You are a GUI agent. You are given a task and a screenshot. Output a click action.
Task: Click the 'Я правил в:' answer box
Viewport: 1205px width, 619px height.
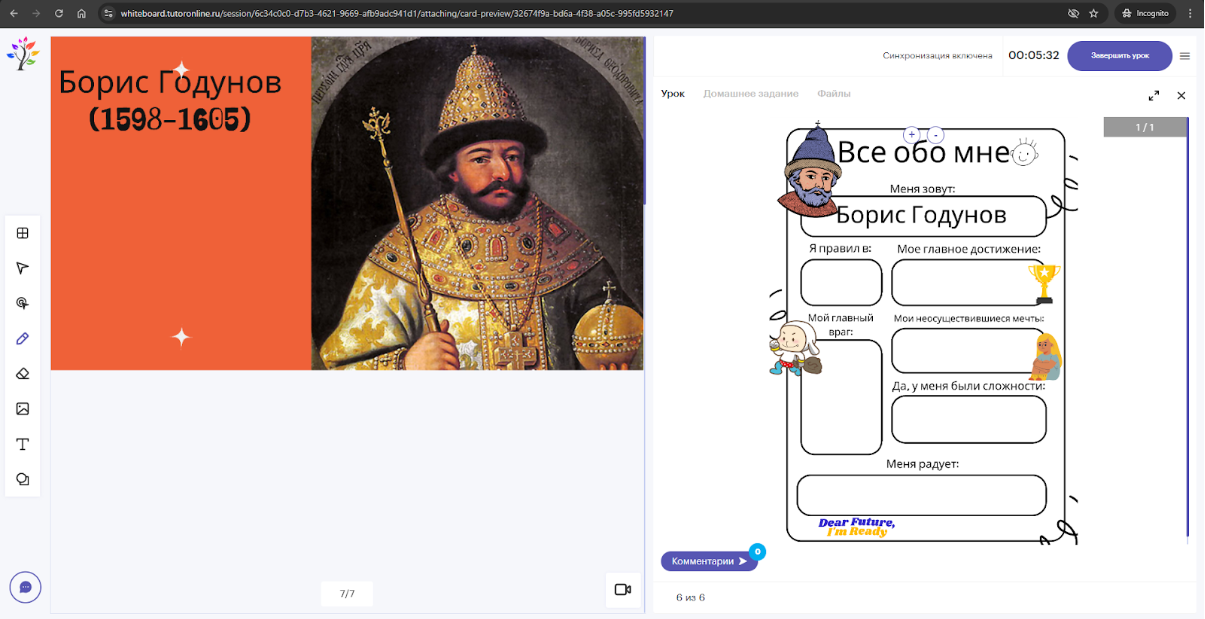coord(841,282)
